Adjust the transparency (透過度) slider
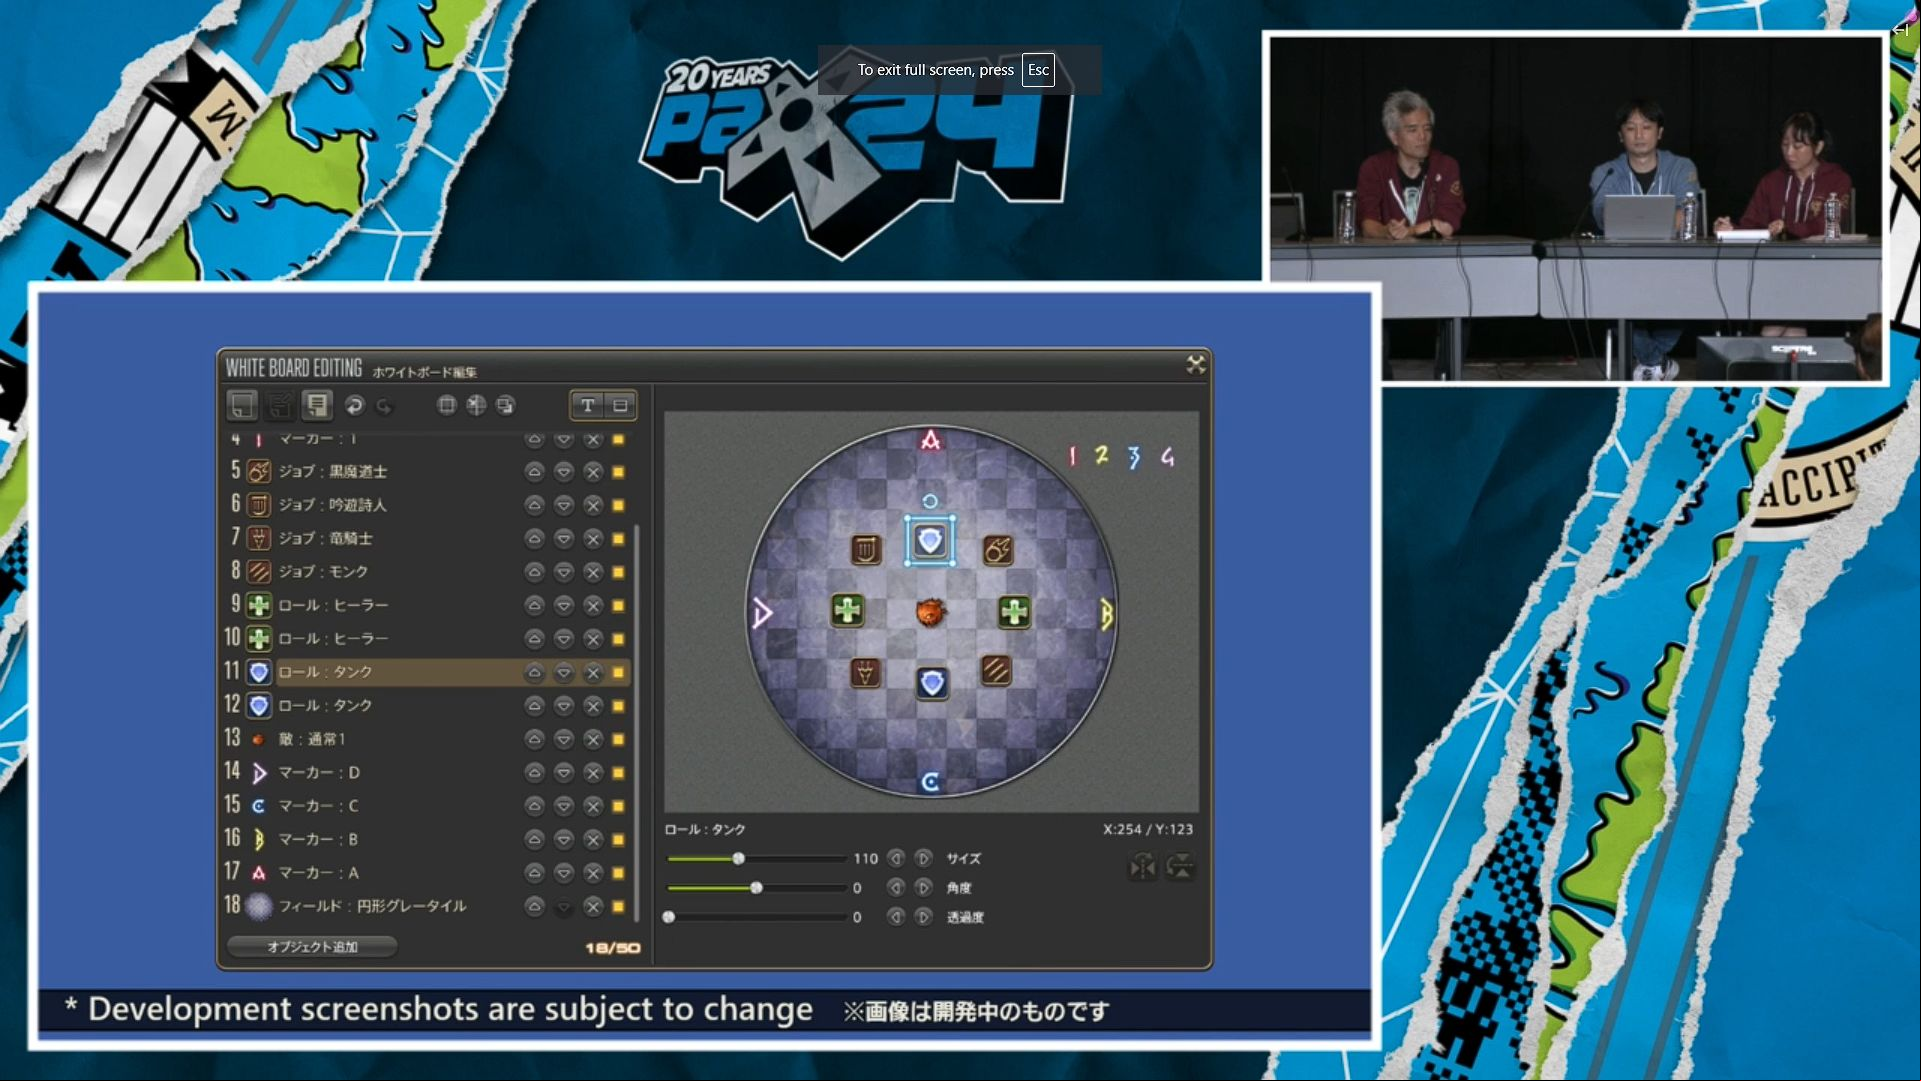The image size is (1921, 1081). click(x=757, y=916)
